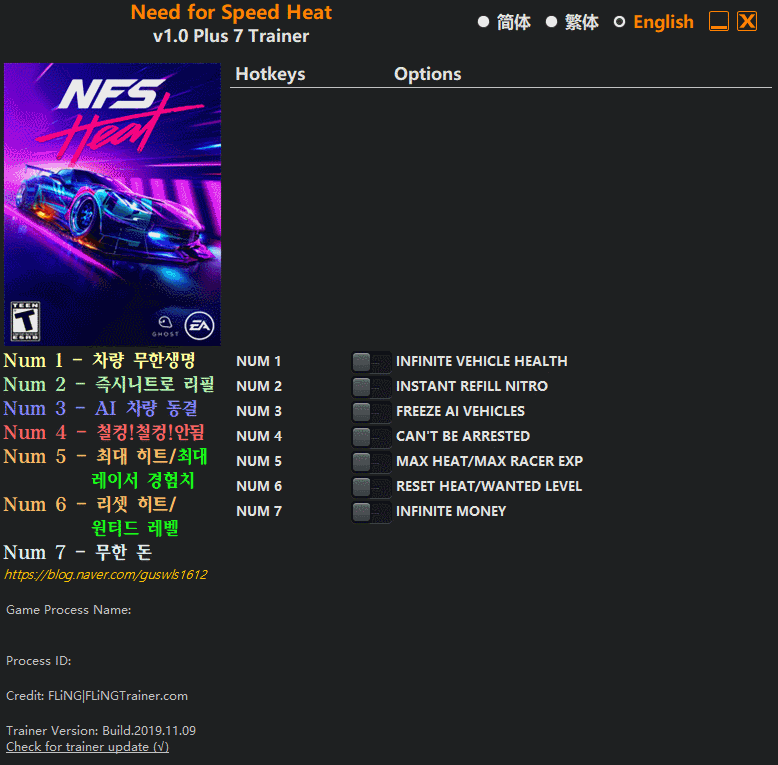Click NUM 6 hotkey label
This screenshot has height=765, width=778.
pos(259,486)
